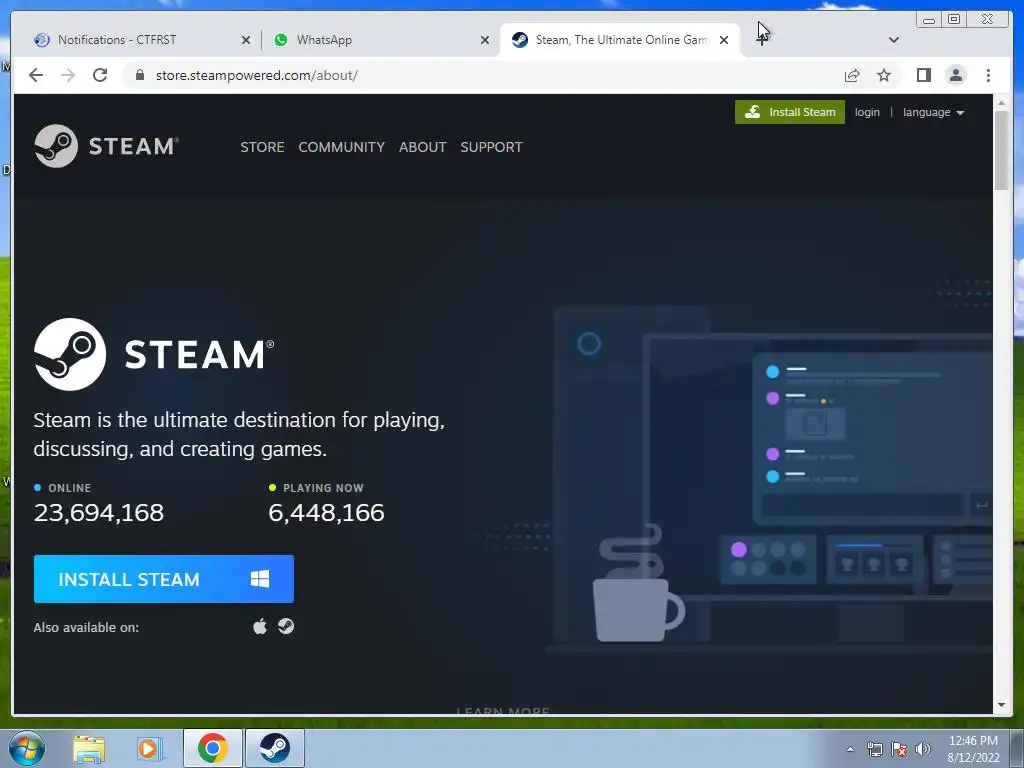This screenshot has height=768, width=1024.
Task: Reload the Steam page
Action: tap(100, 75)
